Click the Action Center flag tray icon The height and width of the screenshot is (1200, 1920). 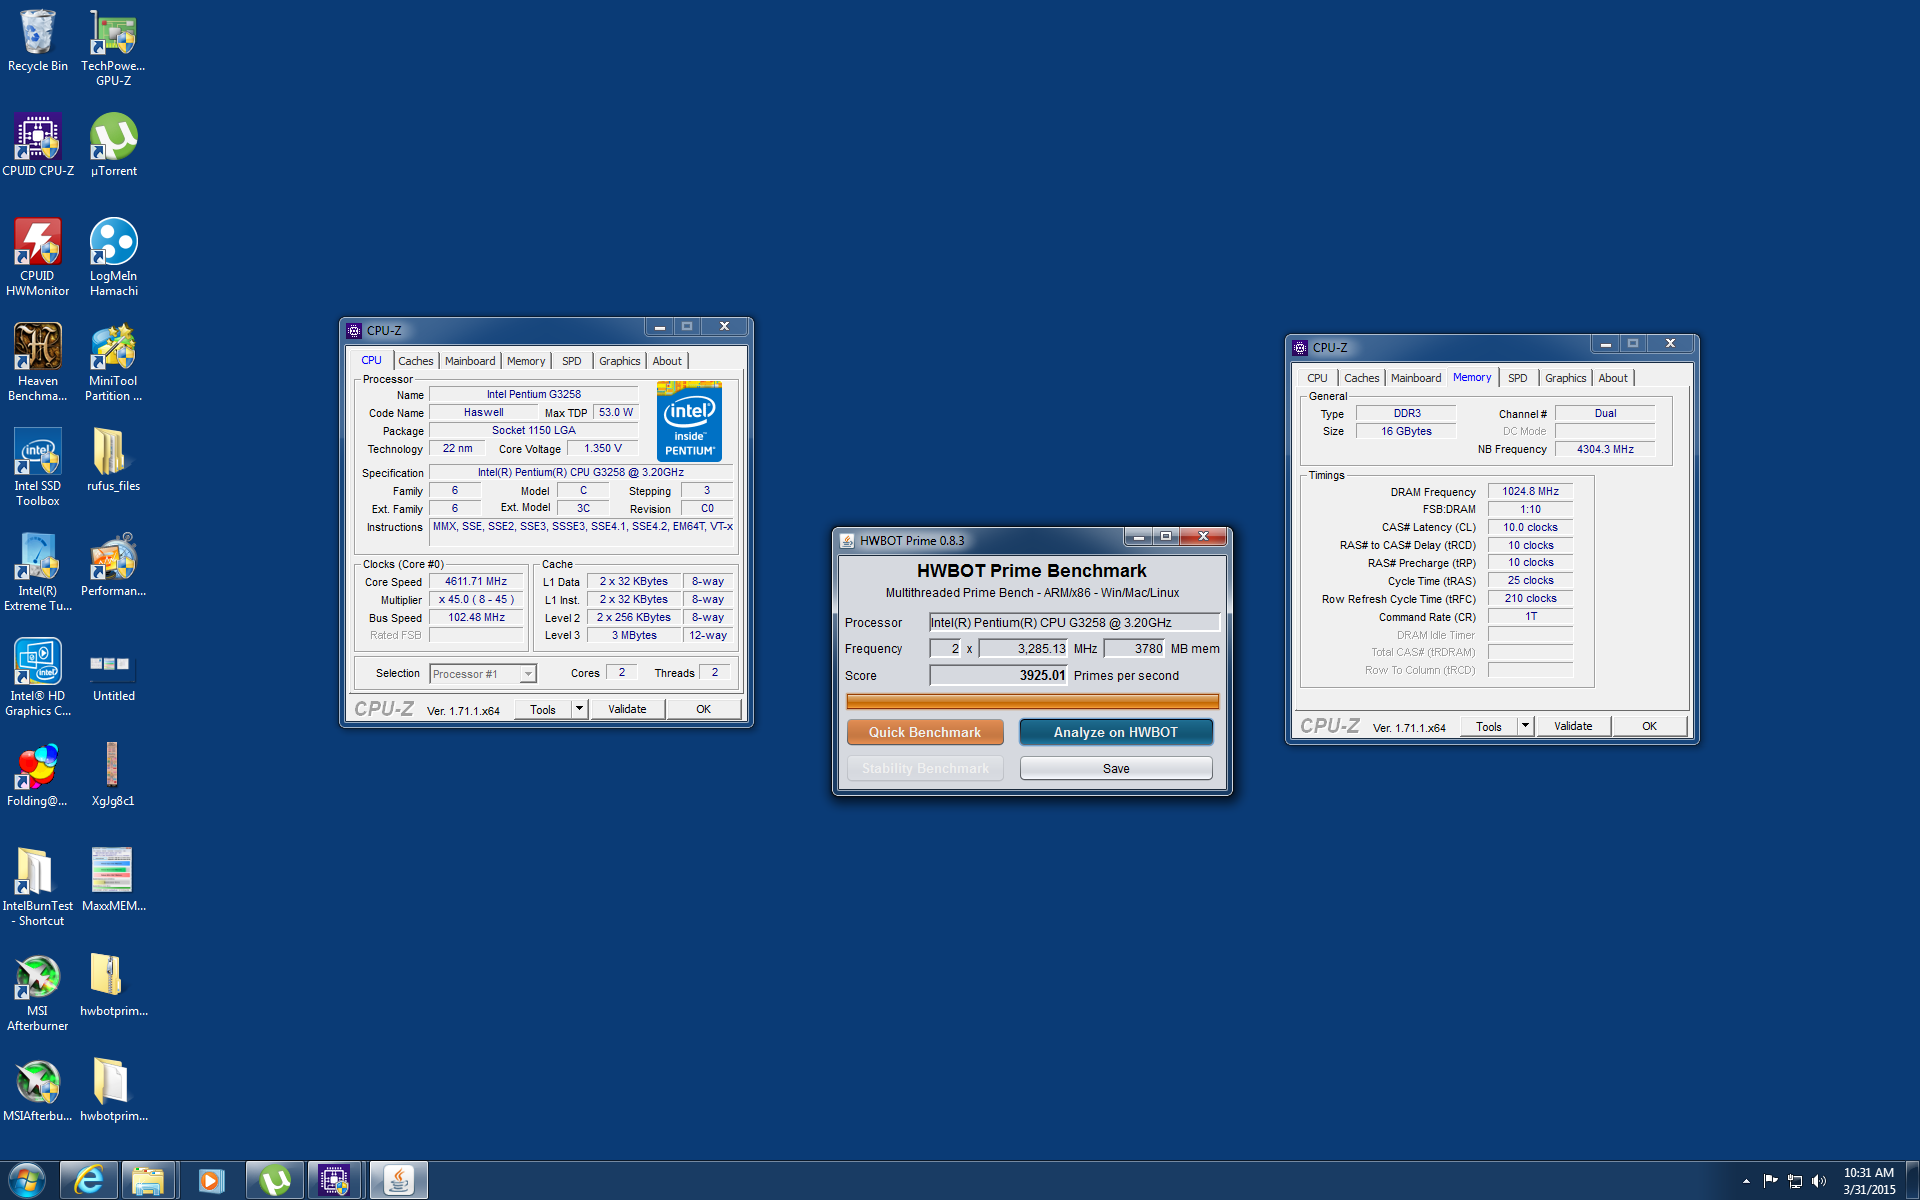coord(1771,1181)
